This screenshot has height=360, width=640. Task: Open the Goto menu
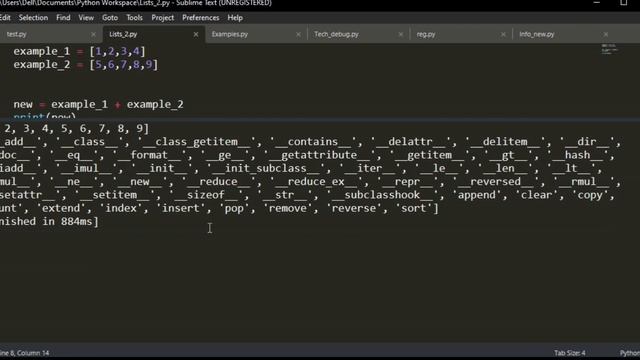pyautogui.click(x=110, y=18)
